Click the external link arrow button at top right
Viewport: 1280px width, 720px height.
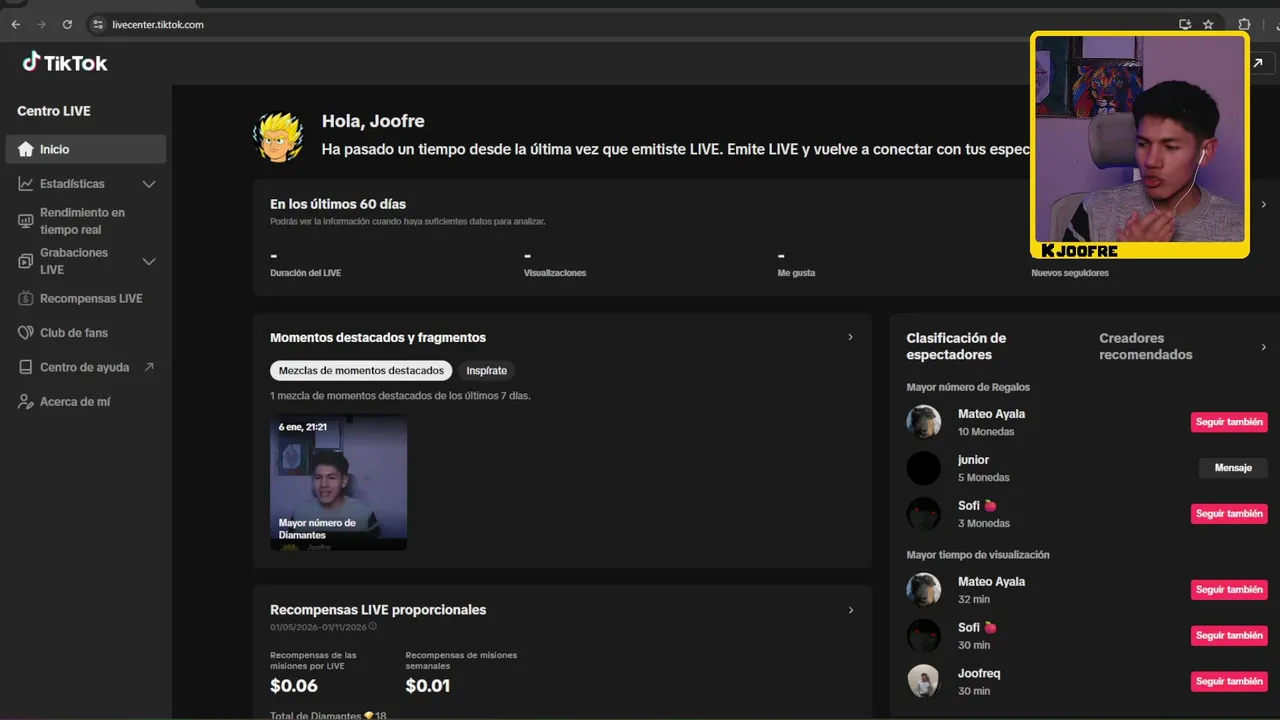coord(1258,63)
